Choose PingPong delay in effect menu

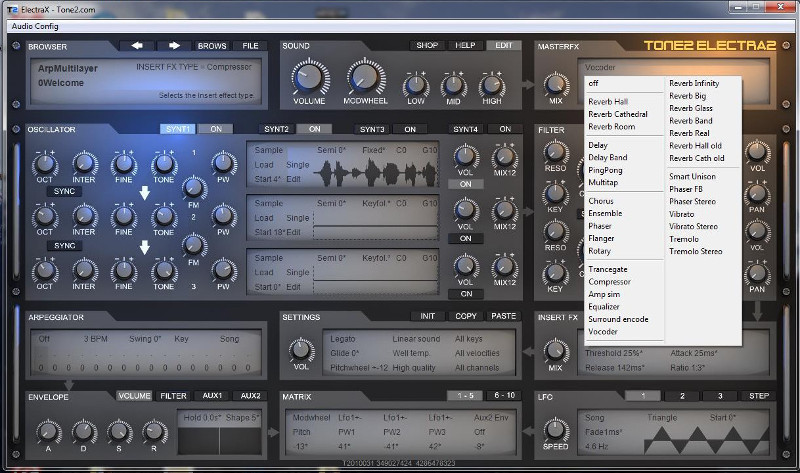click(605, 170)
